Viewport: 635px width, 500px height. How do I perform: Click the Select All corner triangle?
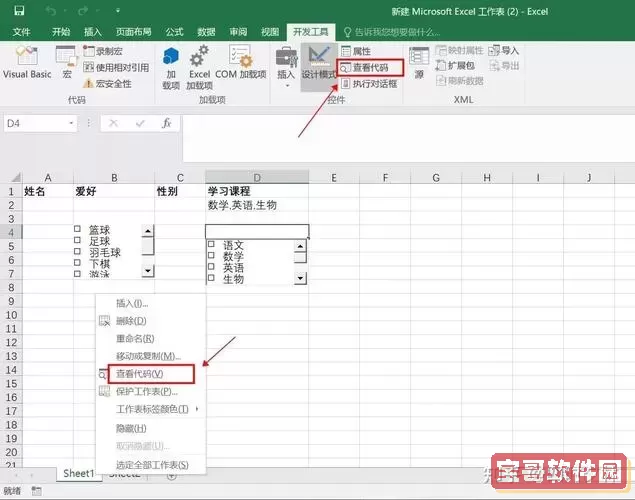coord(15,177)
